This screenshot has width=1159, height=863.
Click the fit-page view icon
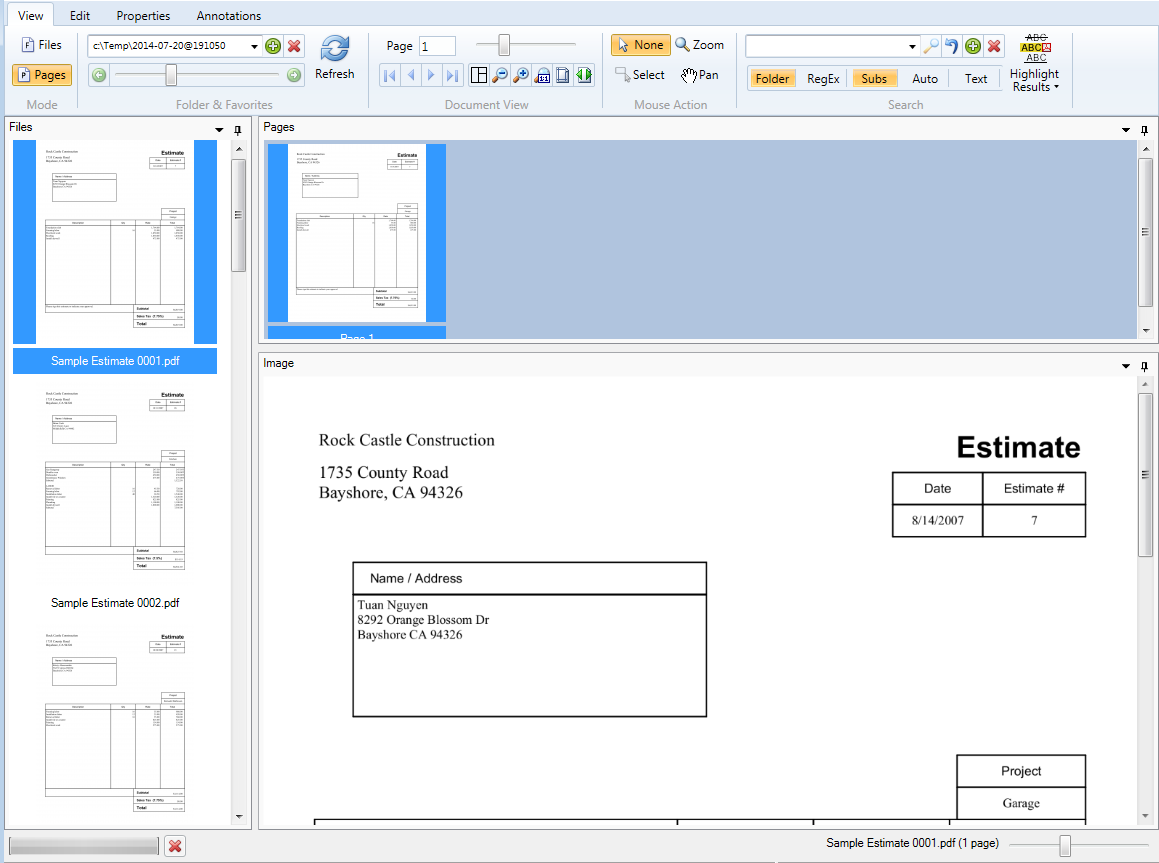coord(562,75)
